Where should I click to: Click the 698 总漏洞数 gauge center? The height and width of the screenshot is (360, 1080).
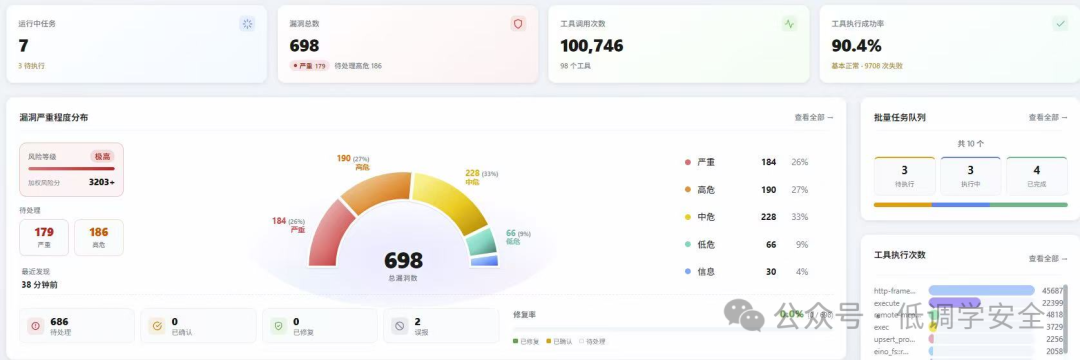[403, 265]
